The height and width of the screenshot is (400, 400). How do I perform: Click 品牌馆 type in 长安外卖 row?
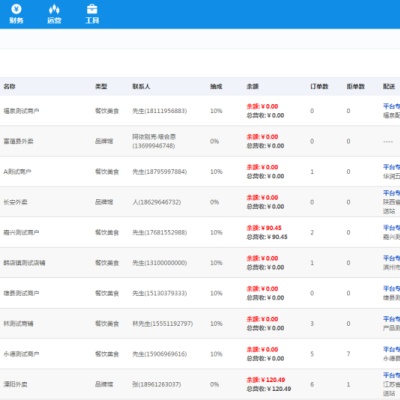coord(104,202)
